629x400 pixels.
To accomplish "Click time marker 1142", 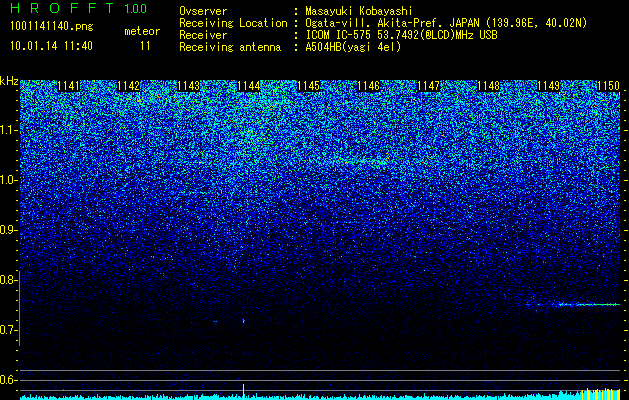I will (x=128, y=86).
